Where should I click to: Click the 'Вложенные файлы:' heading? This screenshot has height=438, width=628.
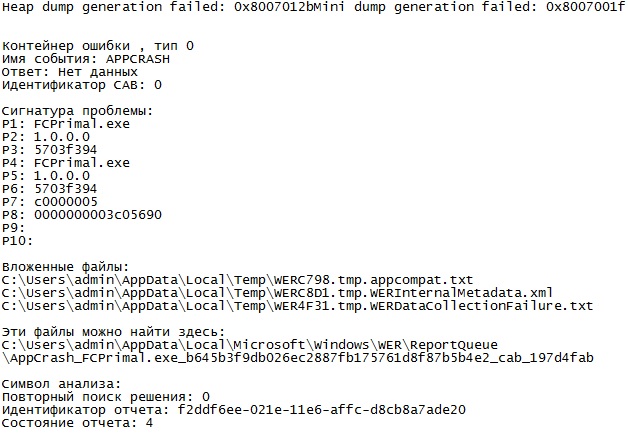(65, 266)
